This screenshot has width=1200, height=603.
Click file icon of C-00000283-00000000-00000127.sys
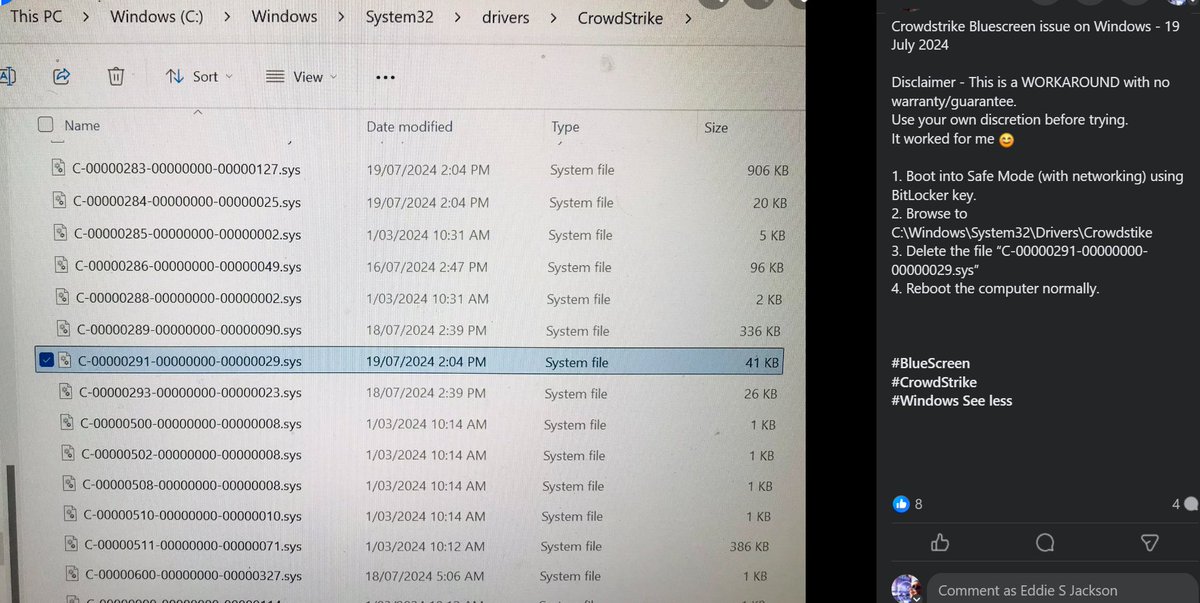(59, 169)
